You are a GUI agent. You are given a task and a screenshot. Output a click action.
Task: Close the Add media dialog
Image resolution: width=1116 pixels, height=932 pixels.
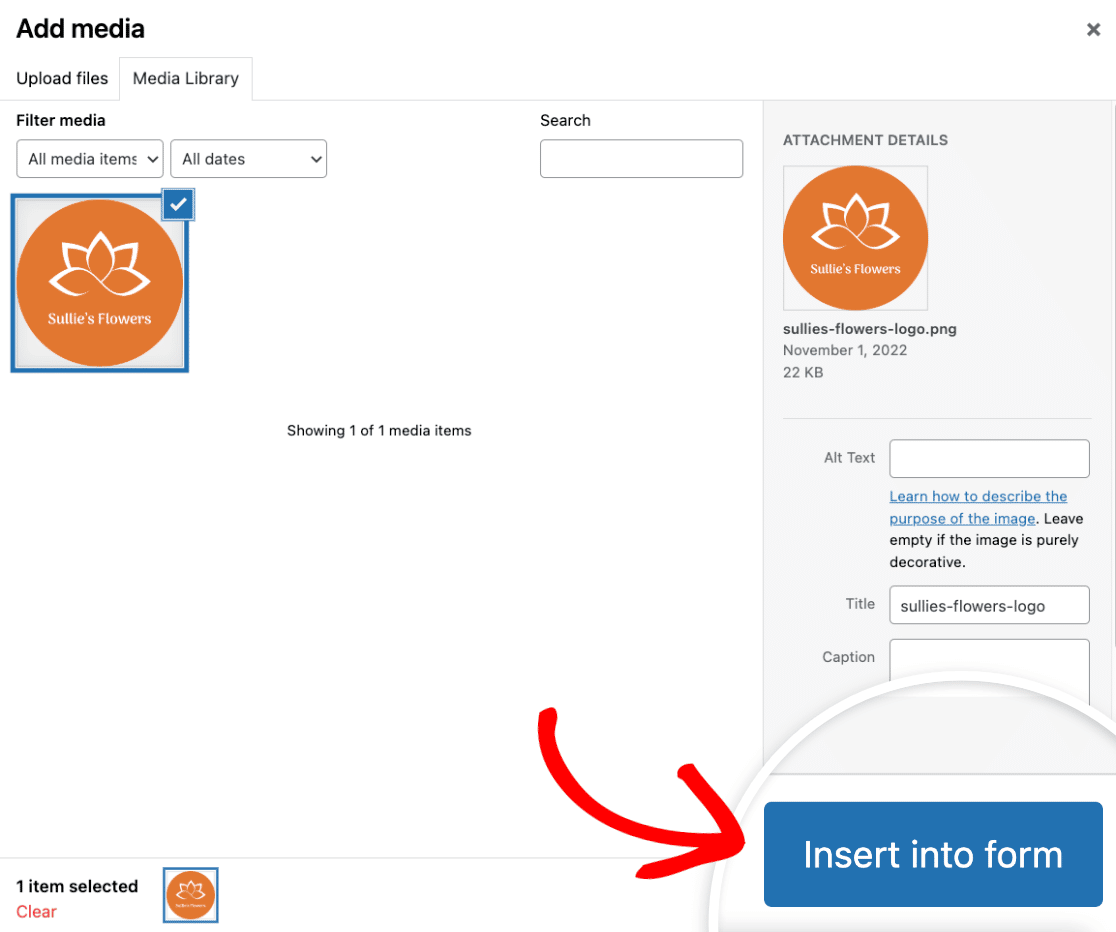[x=1093, y=30]
